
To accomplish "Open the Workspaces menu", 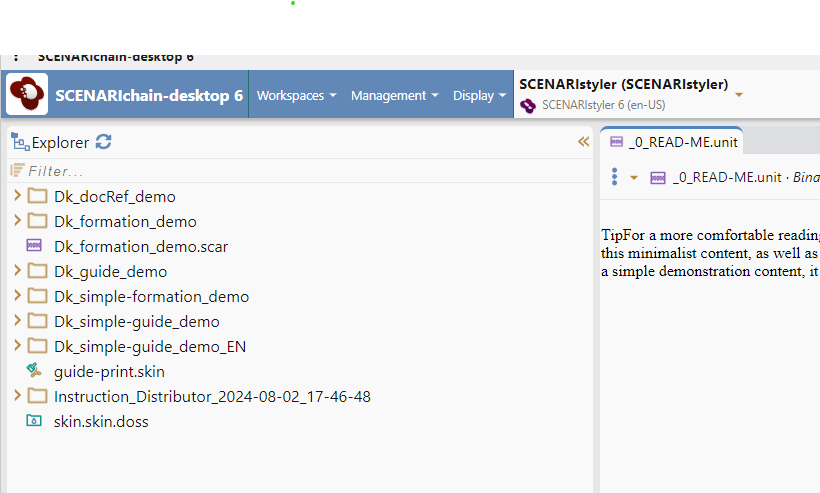I will pos(296,95).
